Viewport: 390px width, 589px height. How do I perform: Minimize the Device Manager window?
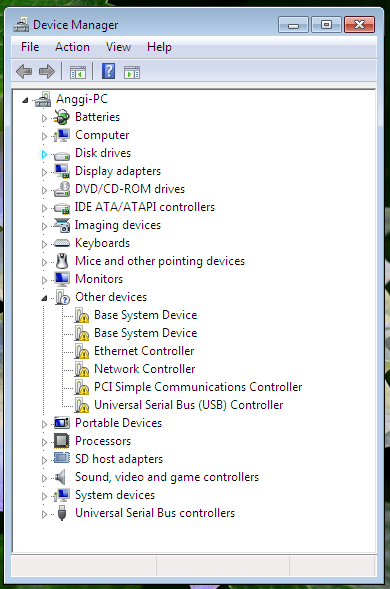293,25
